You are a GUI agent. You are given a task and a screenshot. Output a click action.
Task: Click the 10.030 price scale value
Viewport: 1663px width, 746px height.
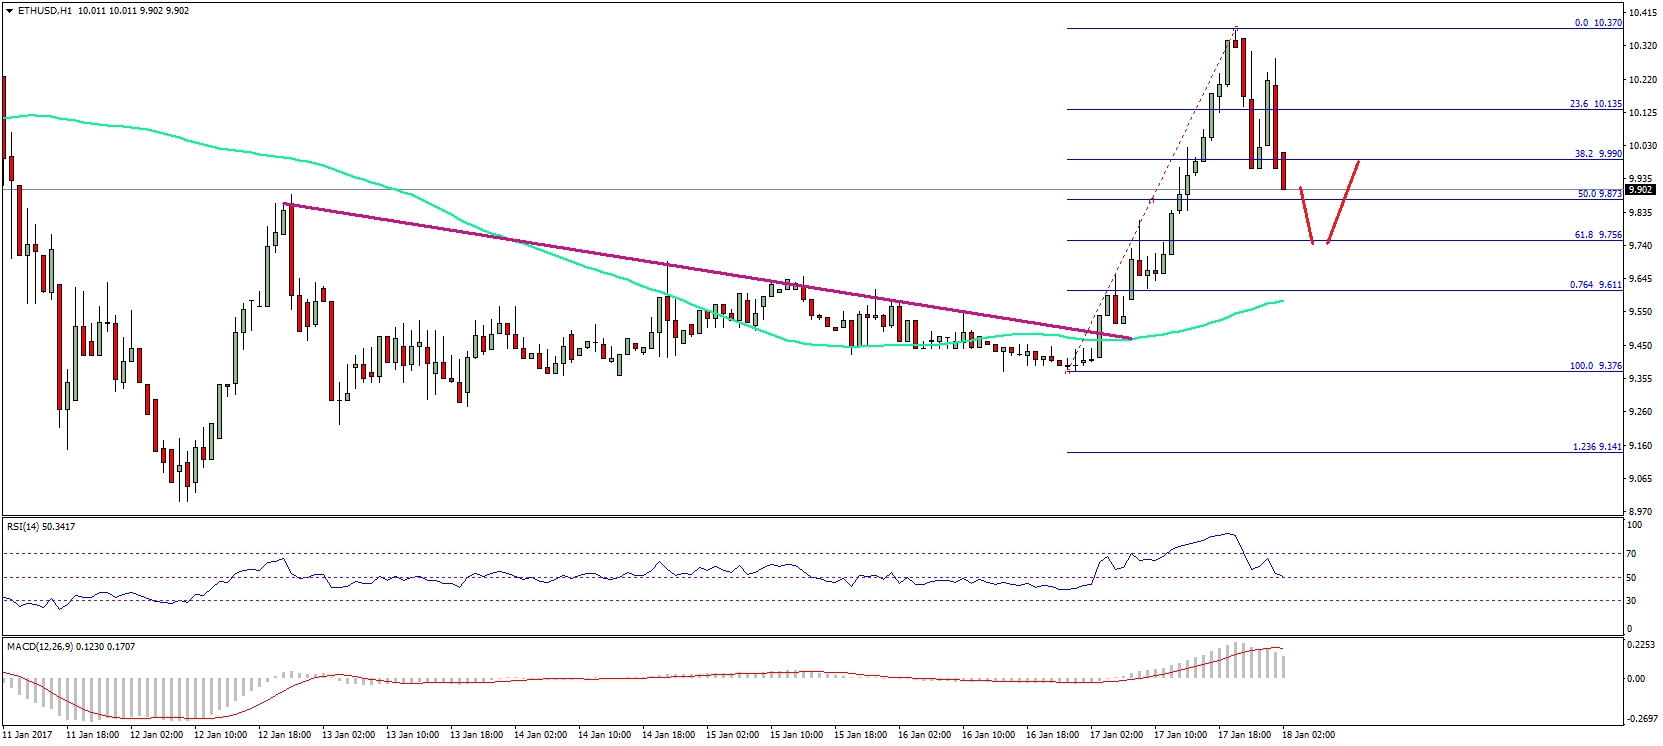pos(1643,146)
